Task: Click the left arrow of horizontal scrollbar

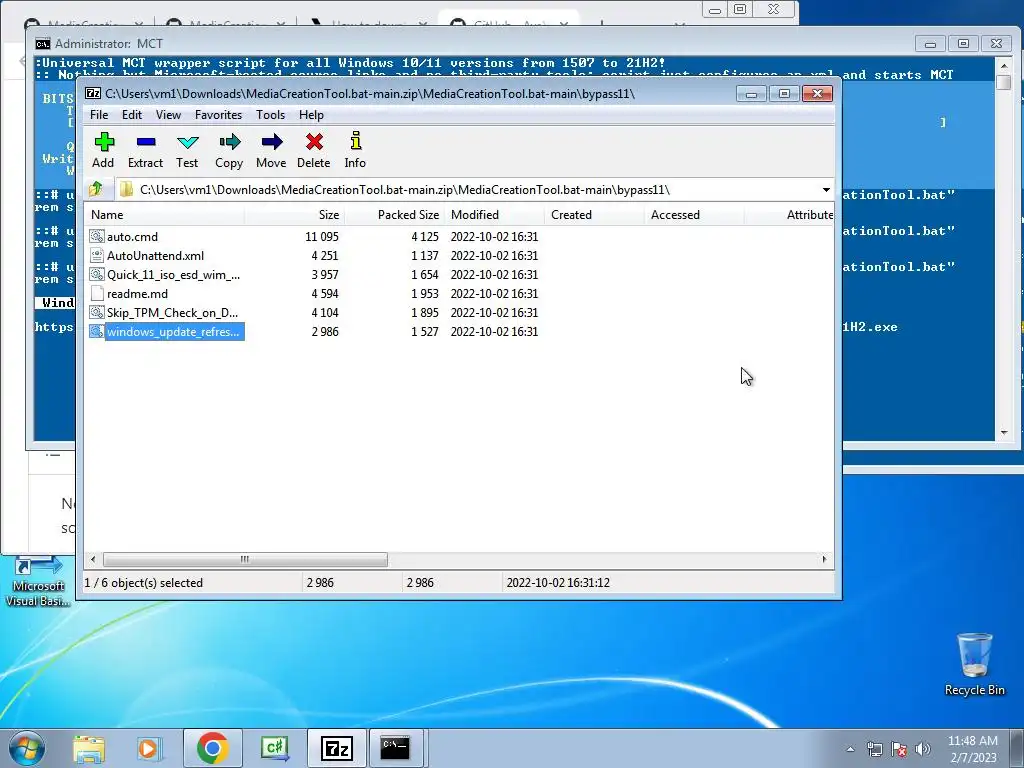Action: pos(93,560)
